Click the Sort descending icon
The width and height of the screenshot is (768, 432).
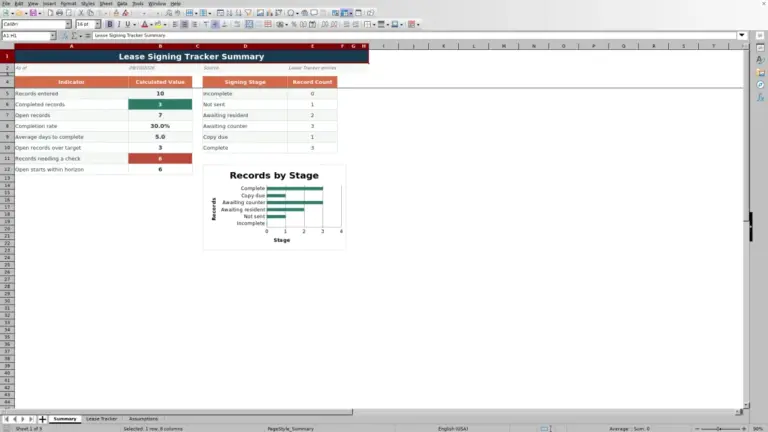(239, 13)
